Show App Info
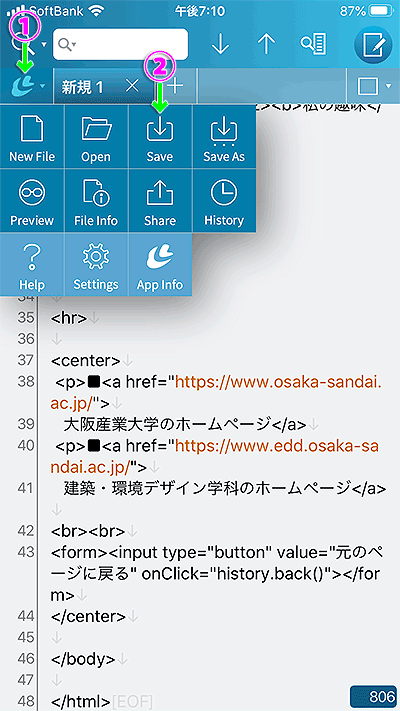 (160, 265)
